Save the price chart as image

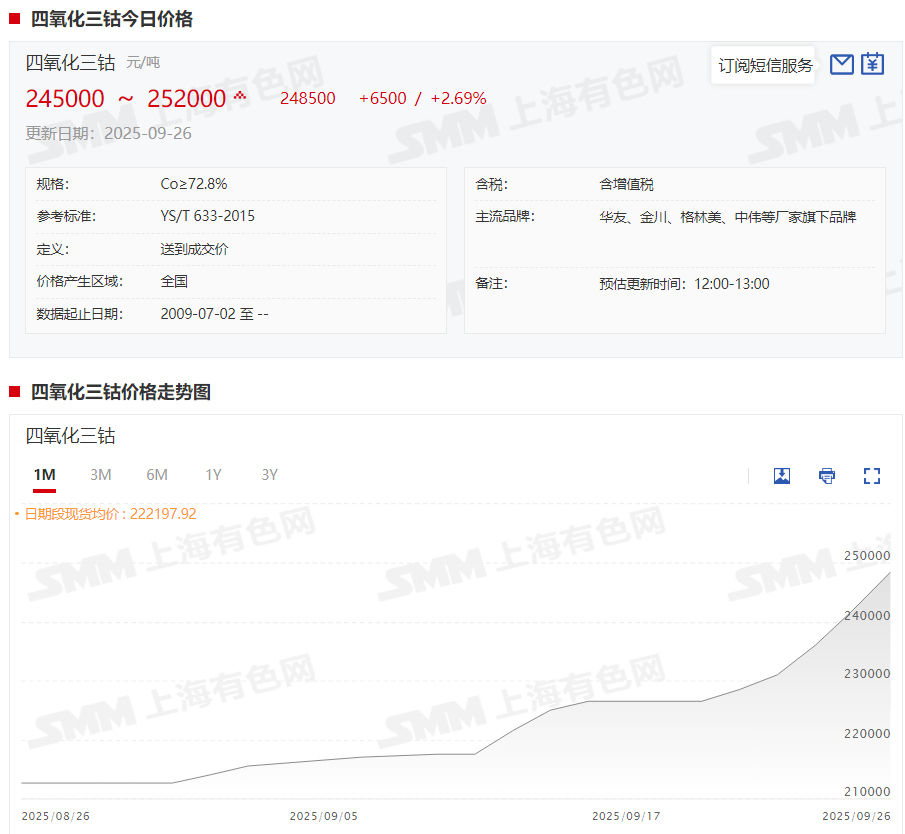pos(782,476)
